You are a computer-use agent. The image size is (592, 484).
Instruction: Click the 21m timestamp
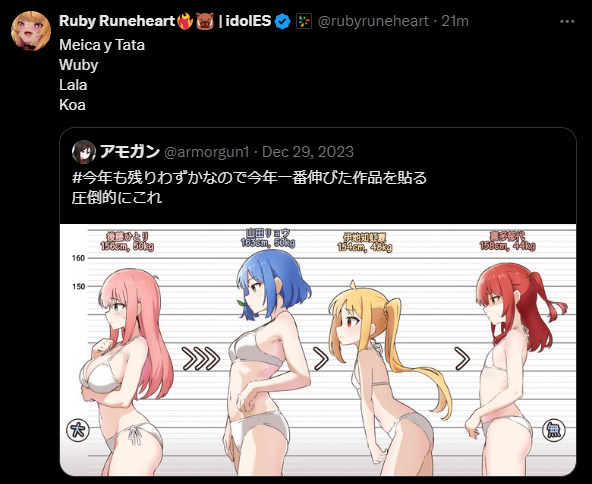click(455, 21)
